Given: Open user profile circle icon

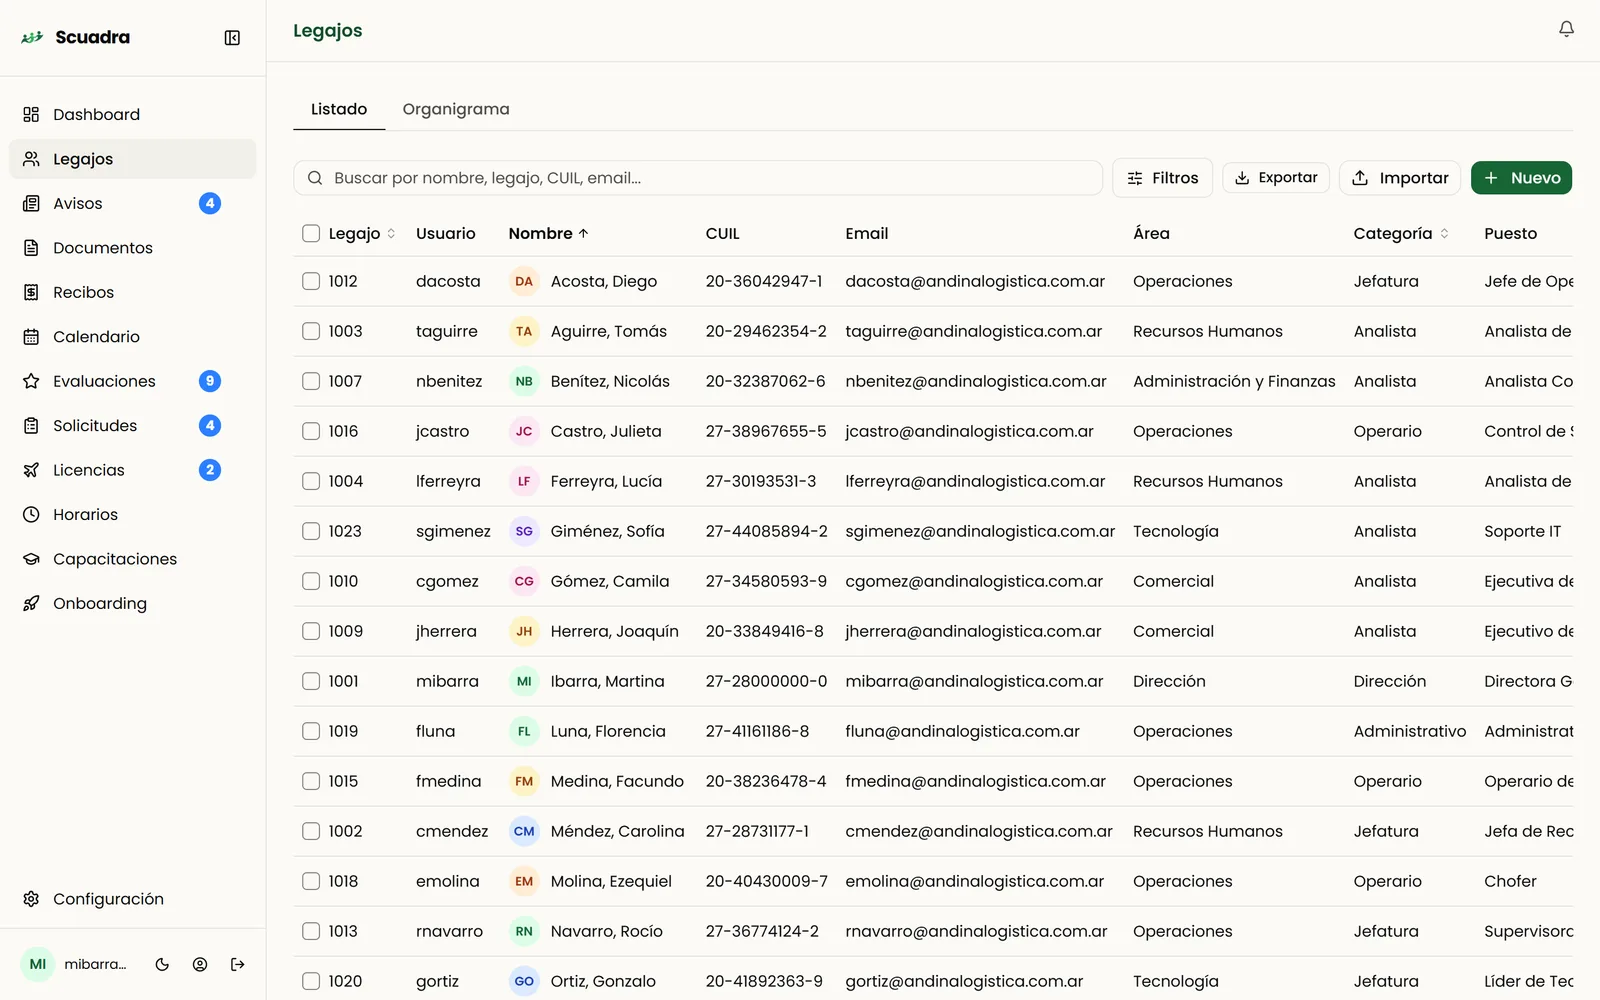Looking at the screenshot, I should pos(200,965).
